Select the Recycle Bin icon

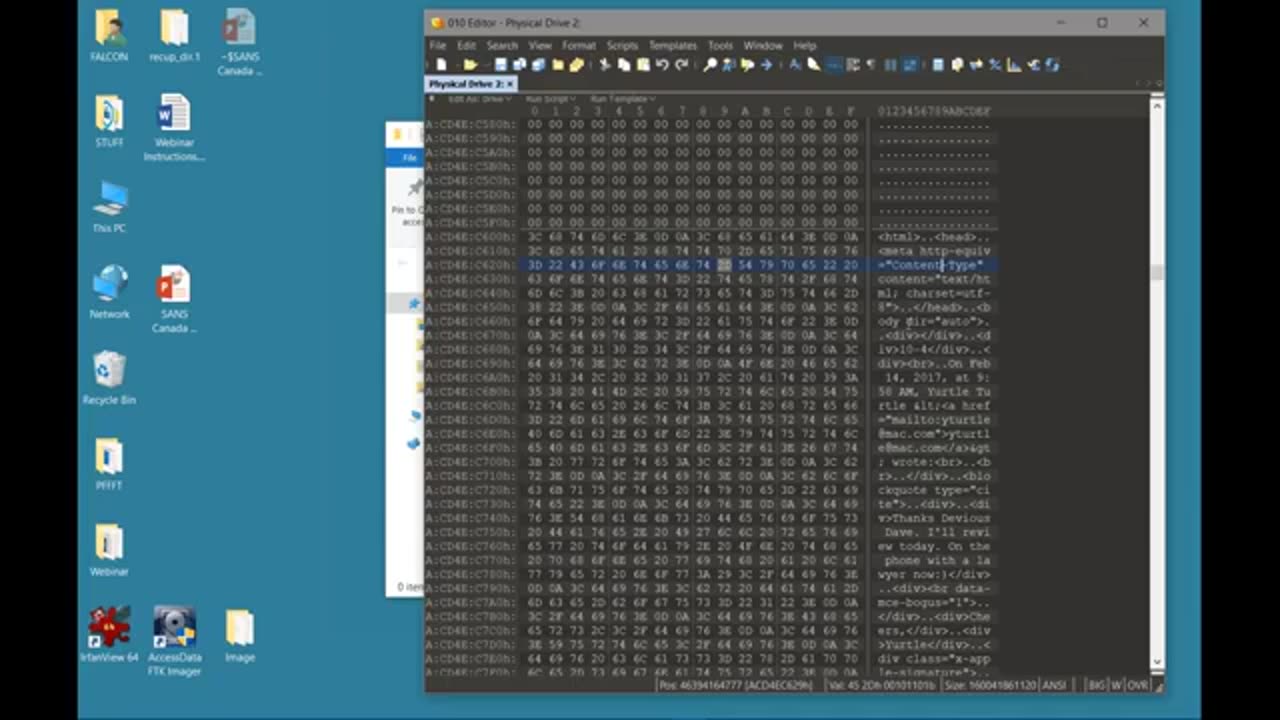click(x=109, y=378)
